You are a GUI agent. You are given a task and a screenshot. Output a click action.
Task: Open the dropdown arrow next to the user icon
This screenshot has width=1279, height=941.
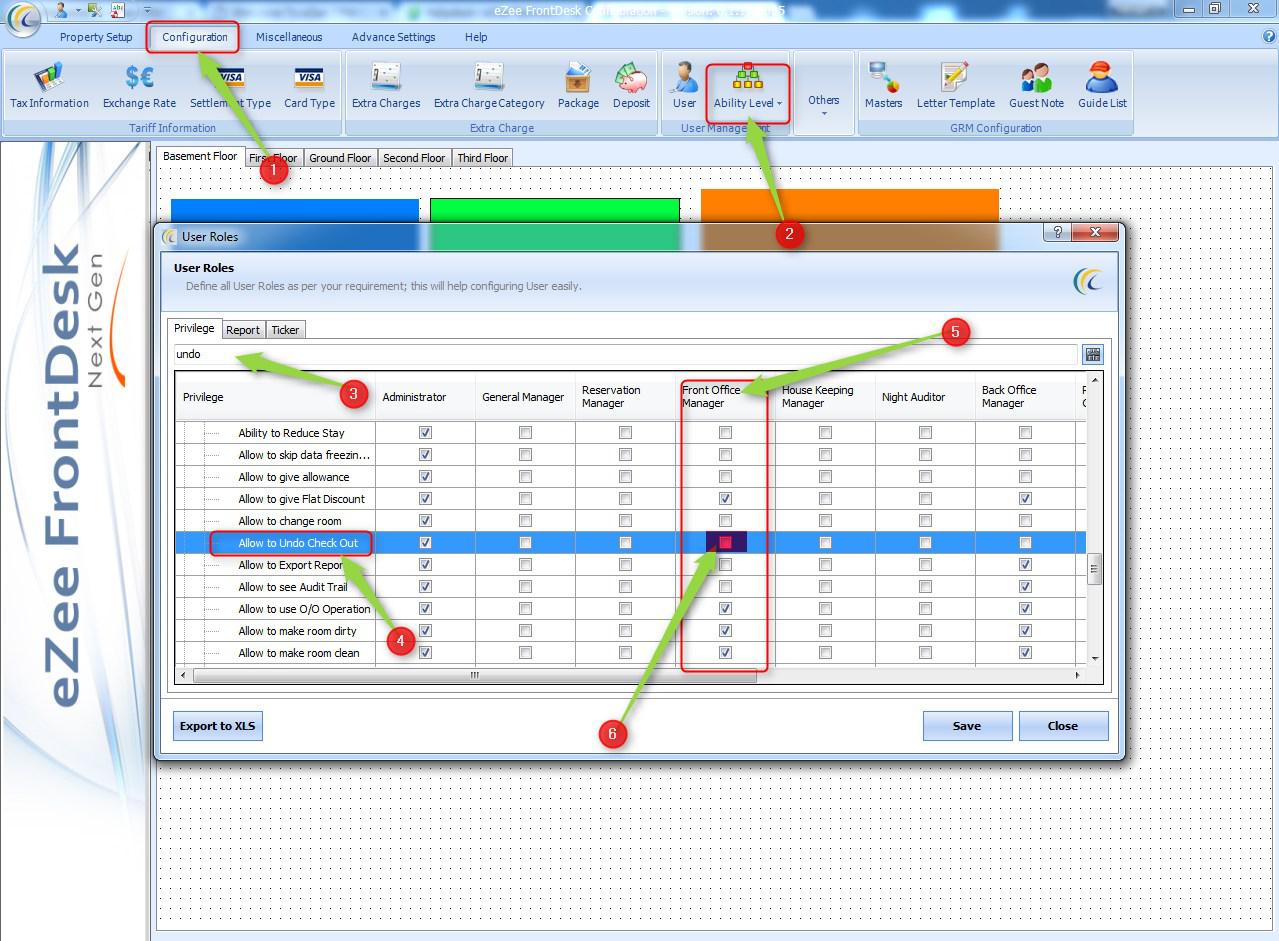[x=77, y=10]
